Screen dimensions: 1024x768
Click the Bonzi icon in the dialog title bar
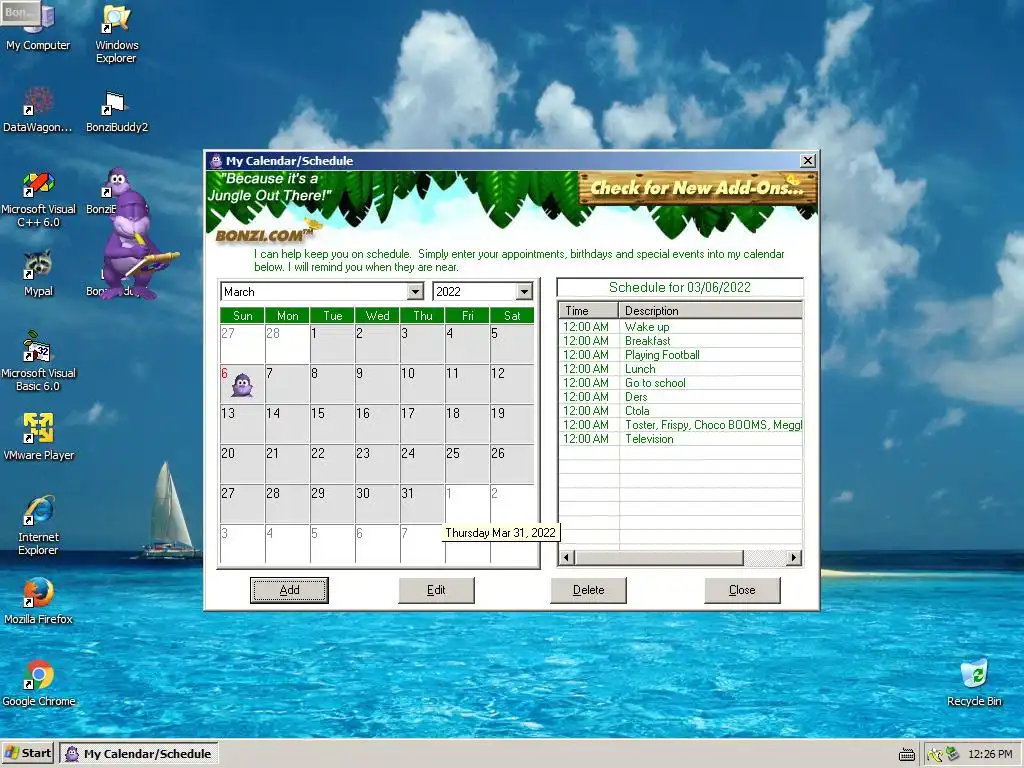216,161
